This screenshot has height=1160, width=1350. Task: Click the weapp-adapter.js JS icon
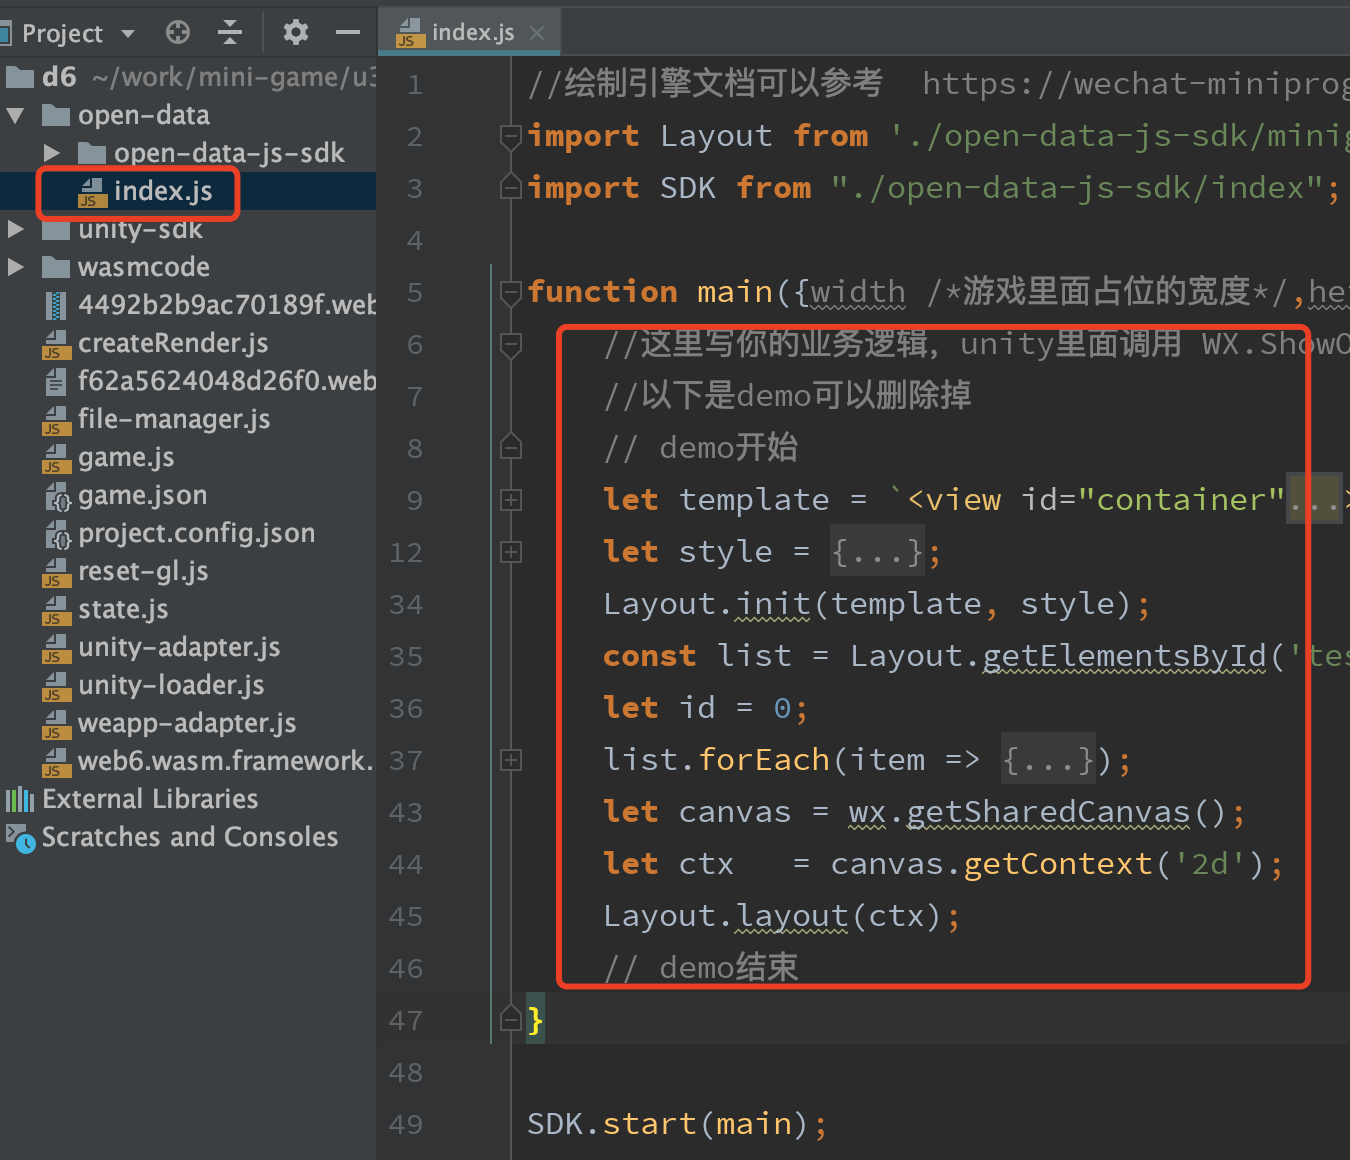(56, 724)
